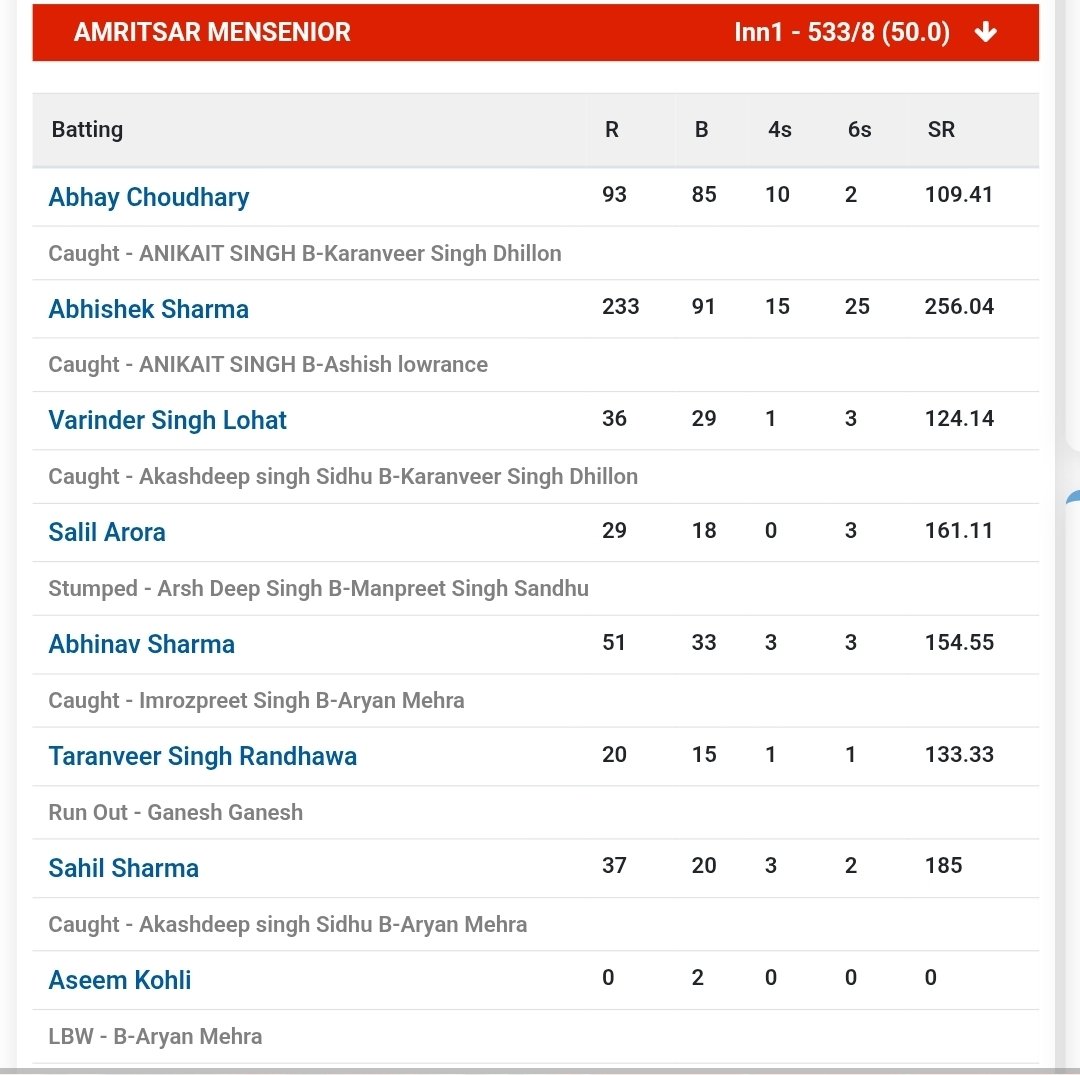Click the R runs column header

pyautogui.click(x=612, y=129)
